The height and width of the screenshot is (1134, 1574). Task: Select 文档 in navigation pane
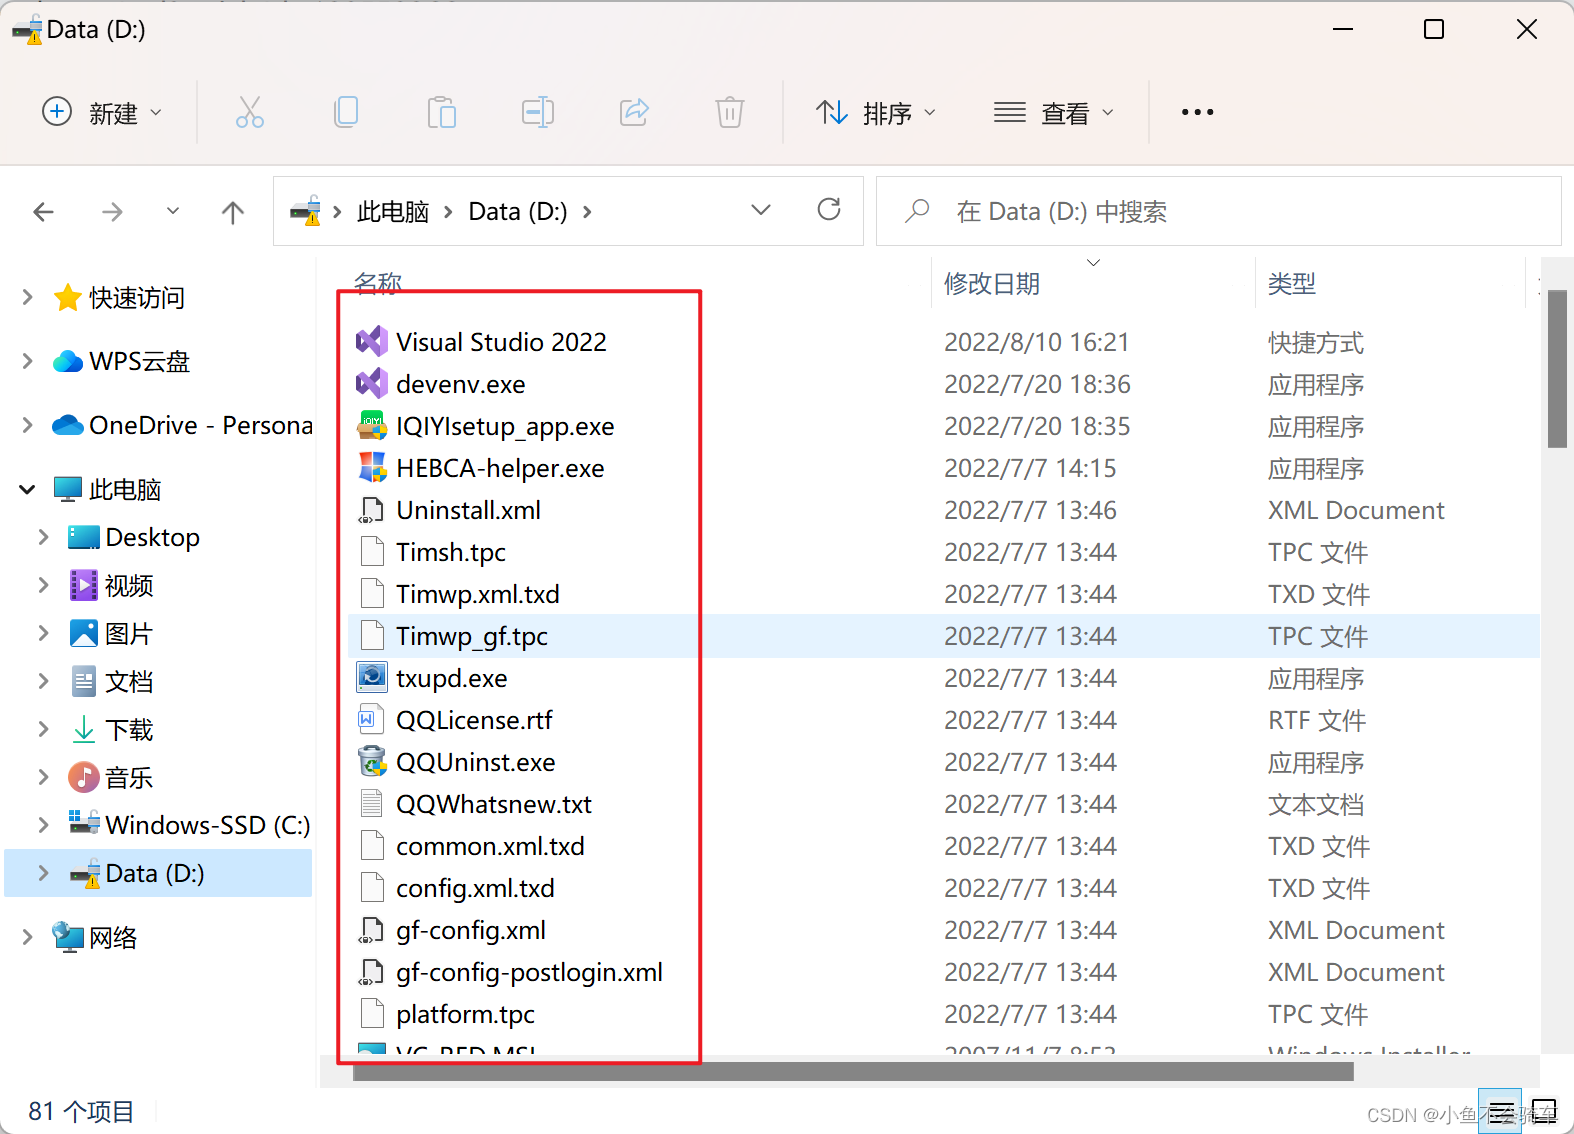129,681
